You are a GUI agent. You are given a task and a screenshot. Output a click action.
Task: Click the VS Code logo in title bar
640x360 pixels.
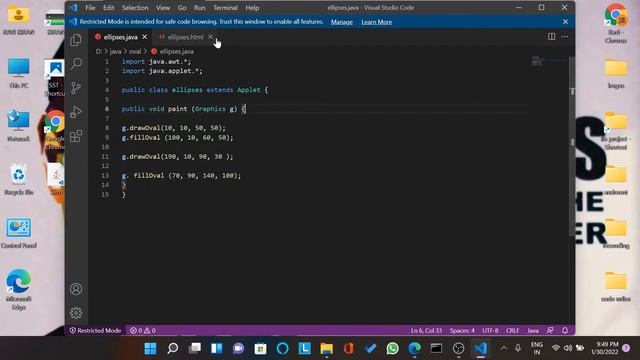[x=73, y=7]
